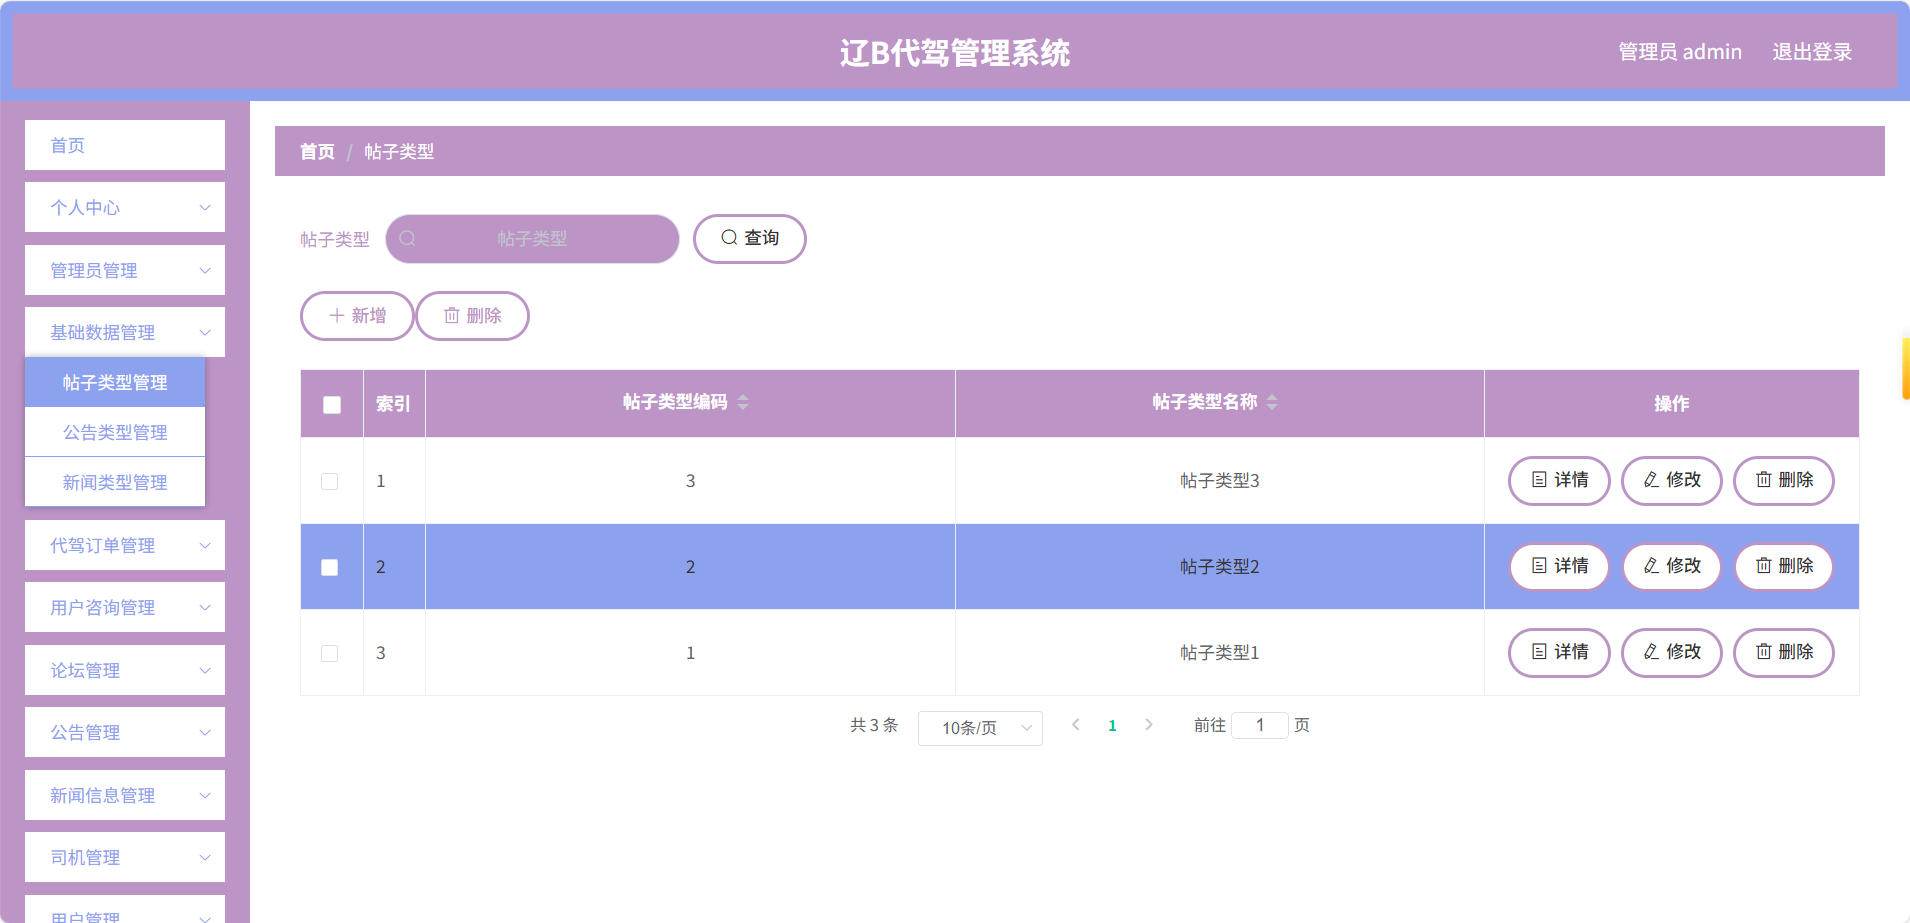The height and width of the screenshot is (923, 1910).
Task: Select page number 1 in pagination
Action: click(1112, 726)
